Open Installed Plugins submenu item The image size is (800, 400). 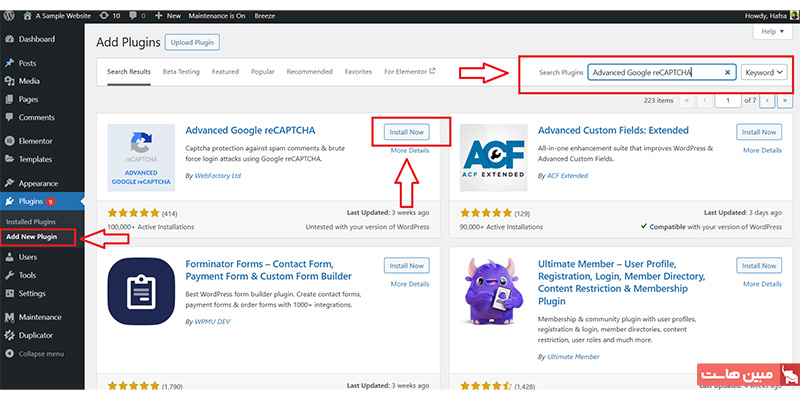pos(31,222)
